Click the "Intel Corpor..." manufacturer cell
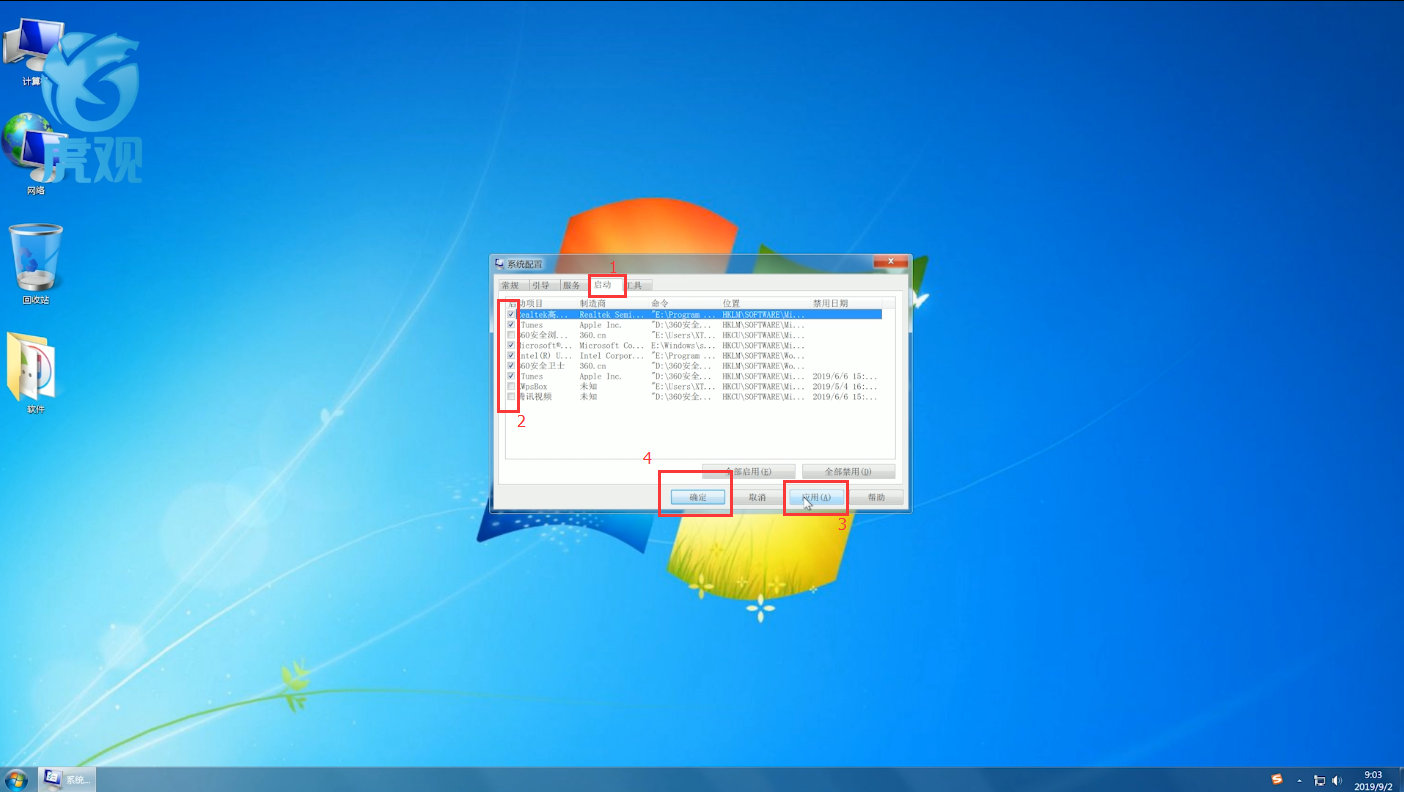 pyautogui.click(x=611, y=356)
